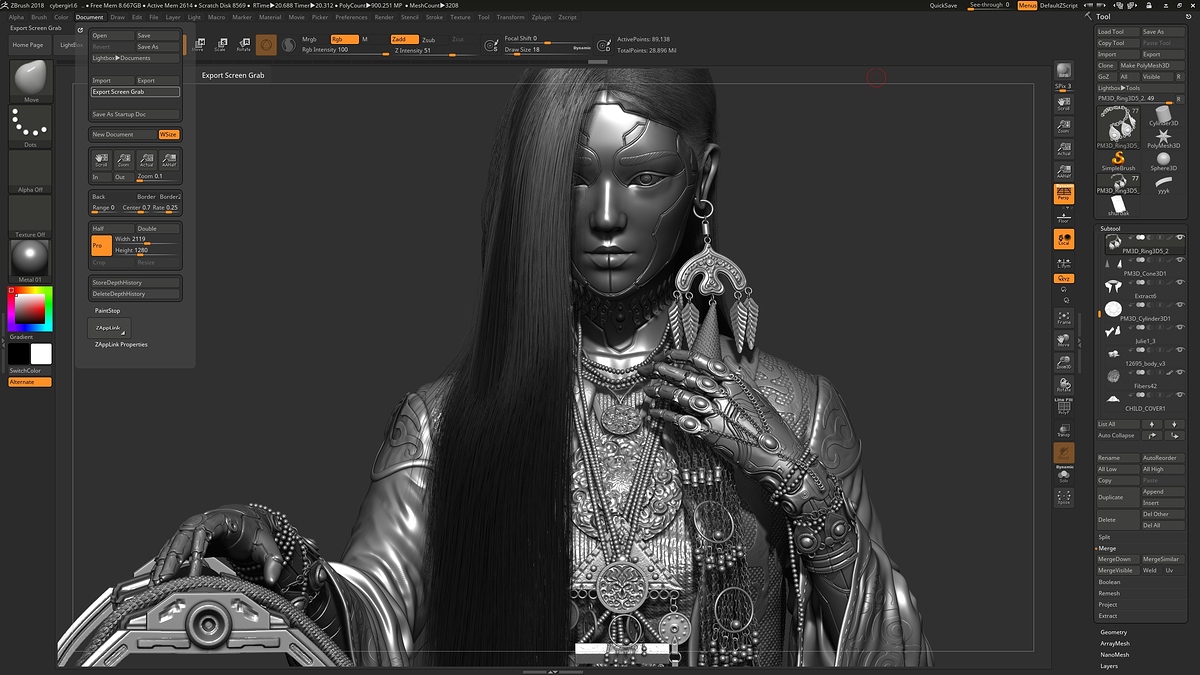This screenshot has height=675, width=1200.
Task: Select the SimpleBrush tool thumbnail
Action: (1118, 160)
